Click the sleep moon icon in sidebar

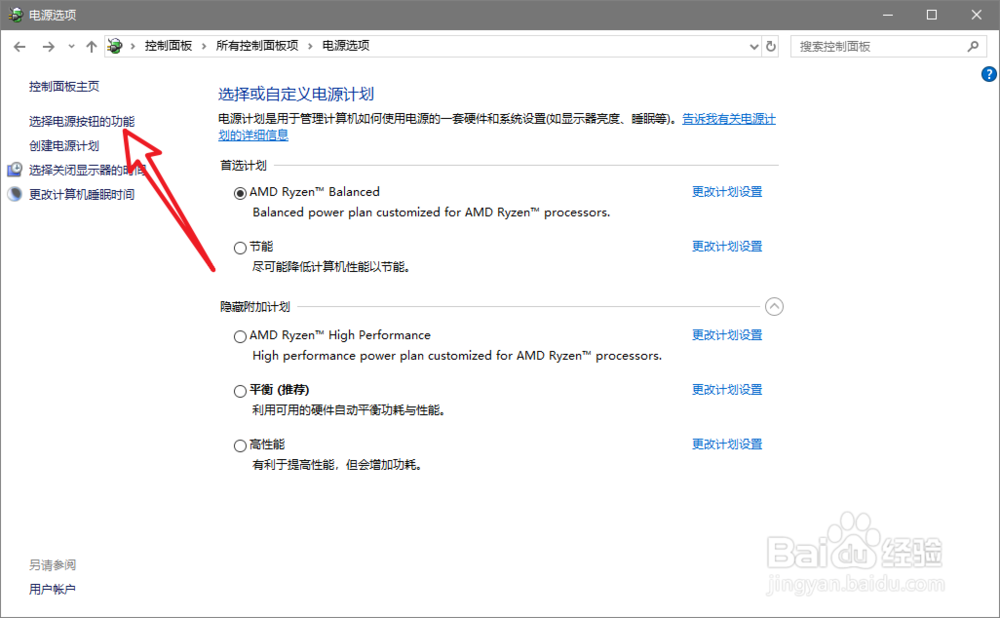point(15,194)
